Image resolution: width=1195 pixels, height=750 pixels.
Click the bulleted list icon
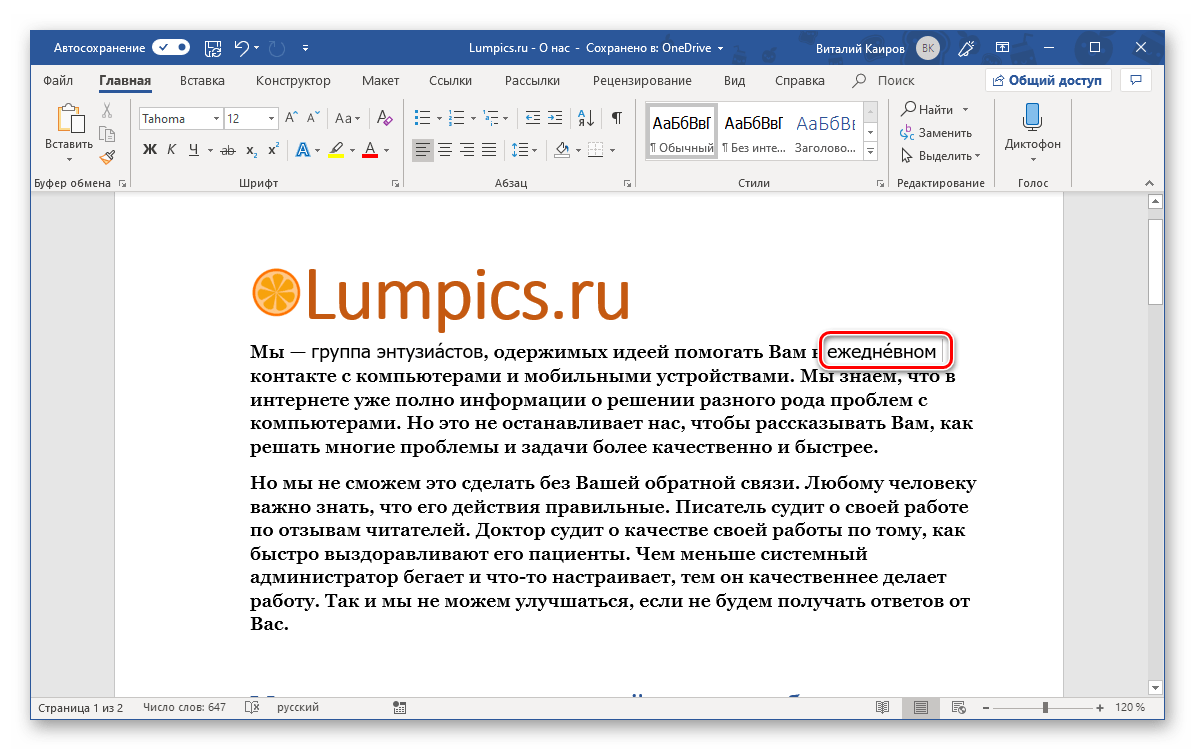pos(423,118)
